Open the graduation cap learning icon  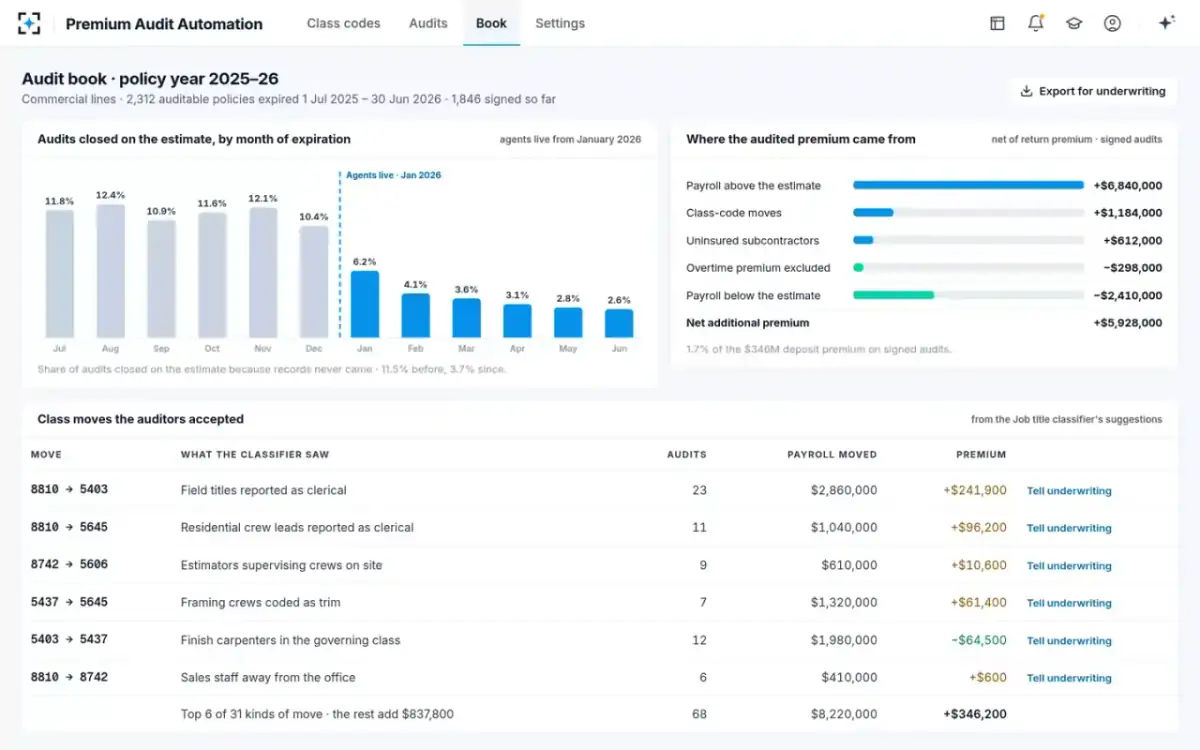coord(1074,23)
